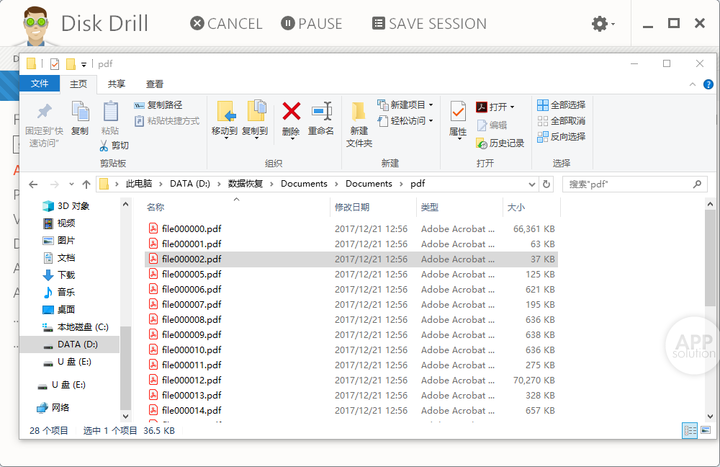Open Explorer help question mark icon
720x467 pixels.
[709, 84]
